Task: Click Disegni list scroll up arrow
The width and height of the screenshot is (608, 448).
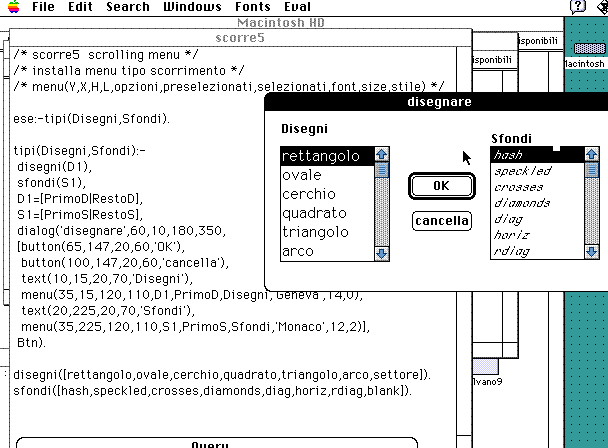Action: 382,154
